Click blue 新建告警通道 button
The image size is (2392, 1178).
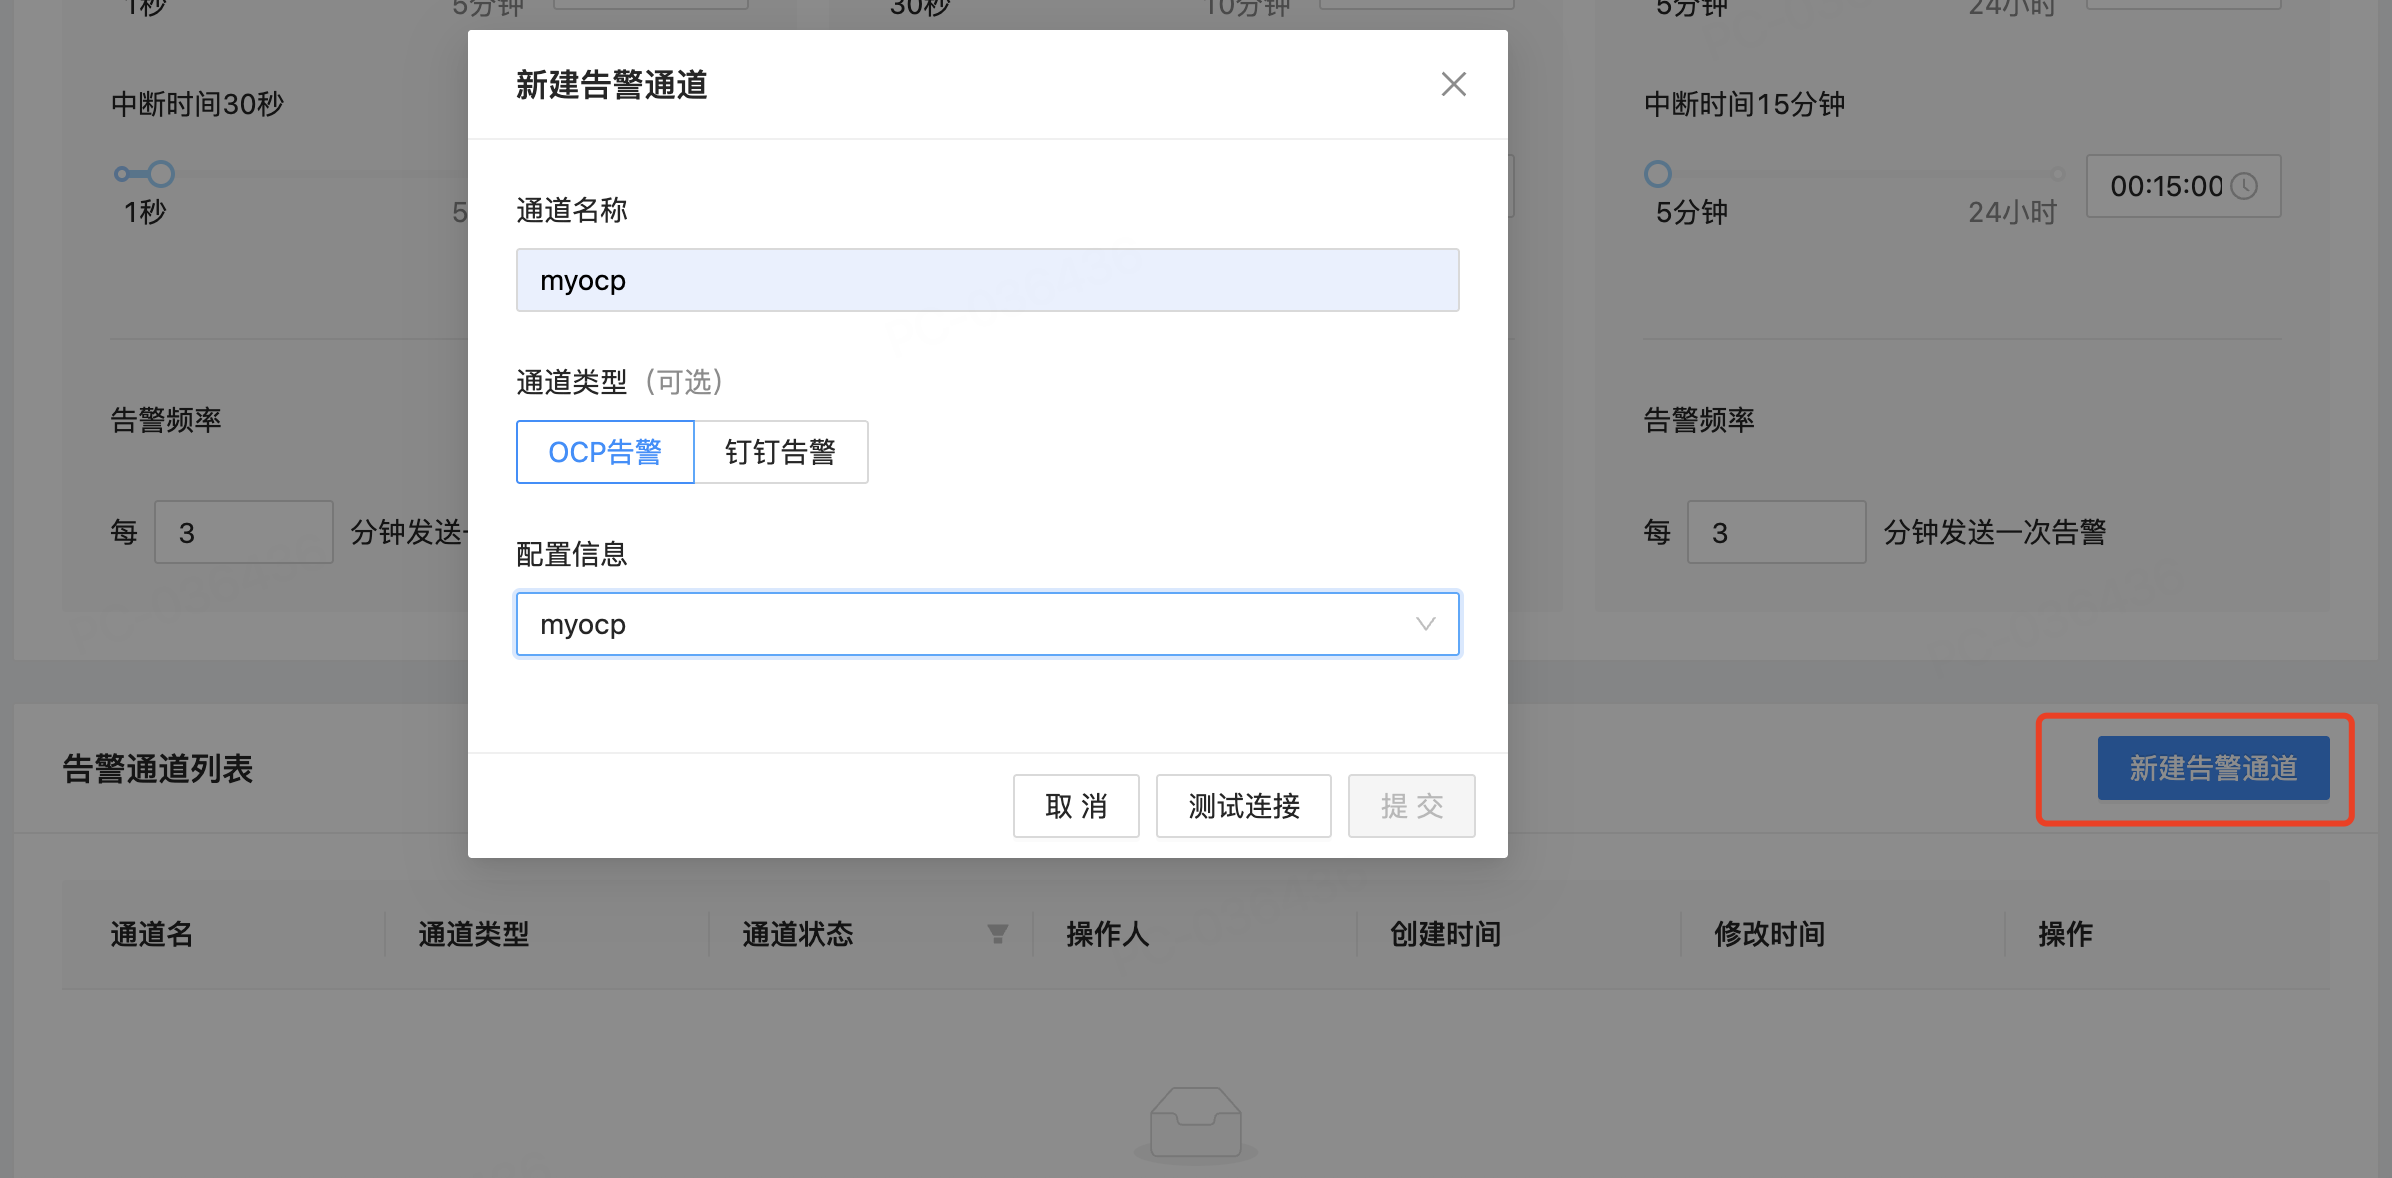click(x=2213, y=768)
